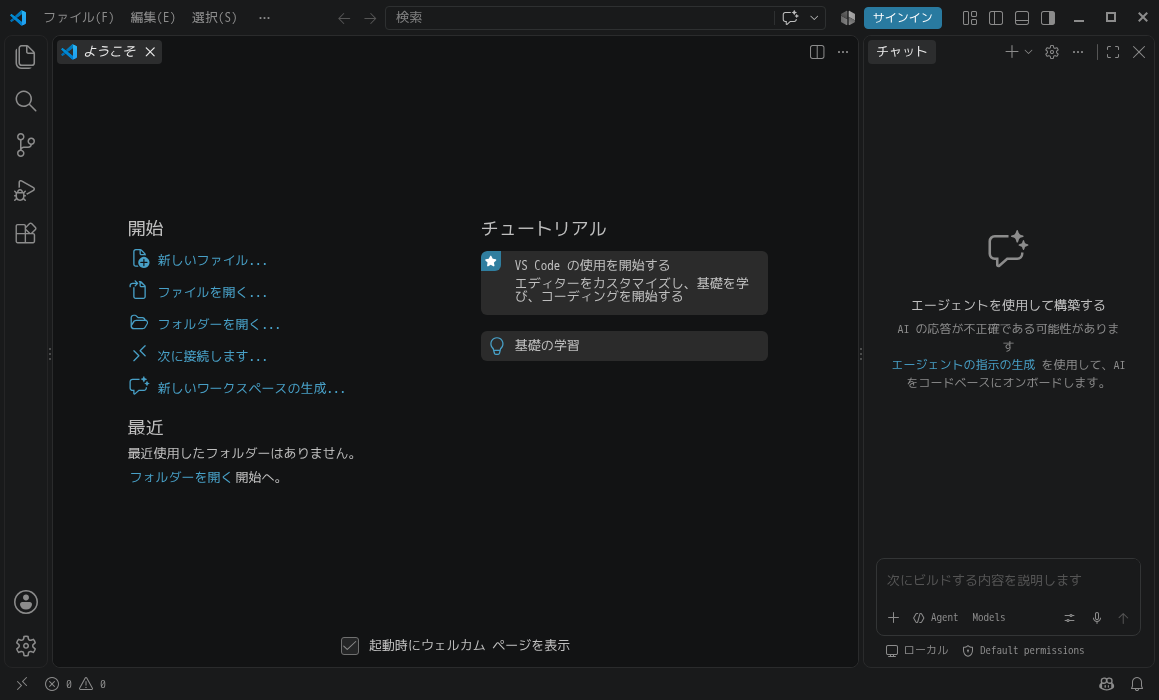Open the Extensions view icon
Screen dimensions: 1159x700
(x=25, y=234)
